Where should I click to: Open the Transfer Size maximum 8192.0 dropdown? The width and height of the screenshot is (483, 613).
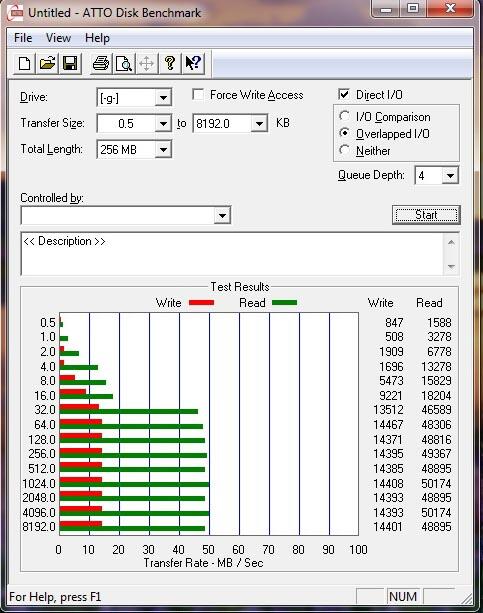point(259,124)
